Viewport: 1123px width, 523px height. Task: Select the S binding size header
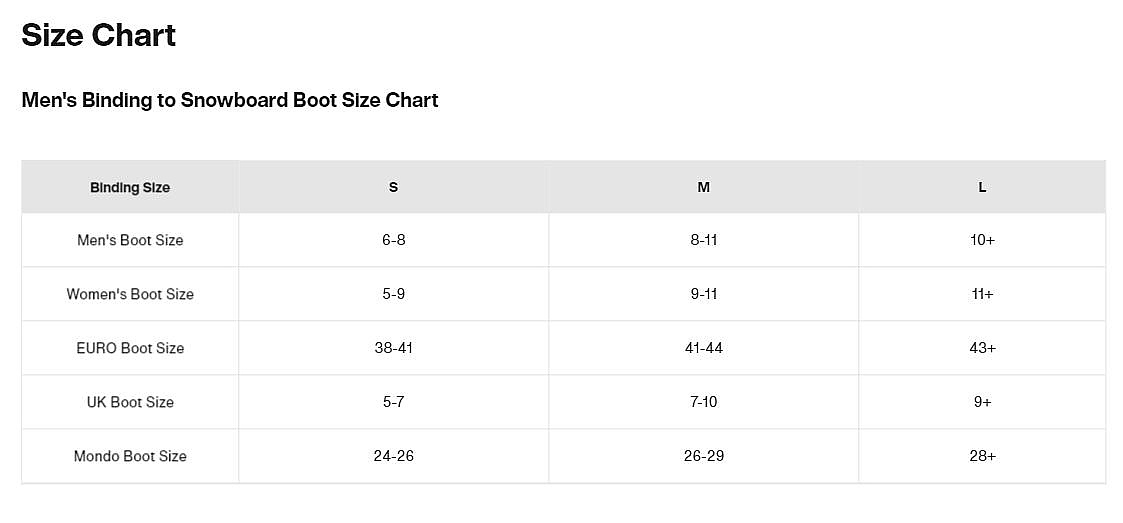(x=393, y=187)
